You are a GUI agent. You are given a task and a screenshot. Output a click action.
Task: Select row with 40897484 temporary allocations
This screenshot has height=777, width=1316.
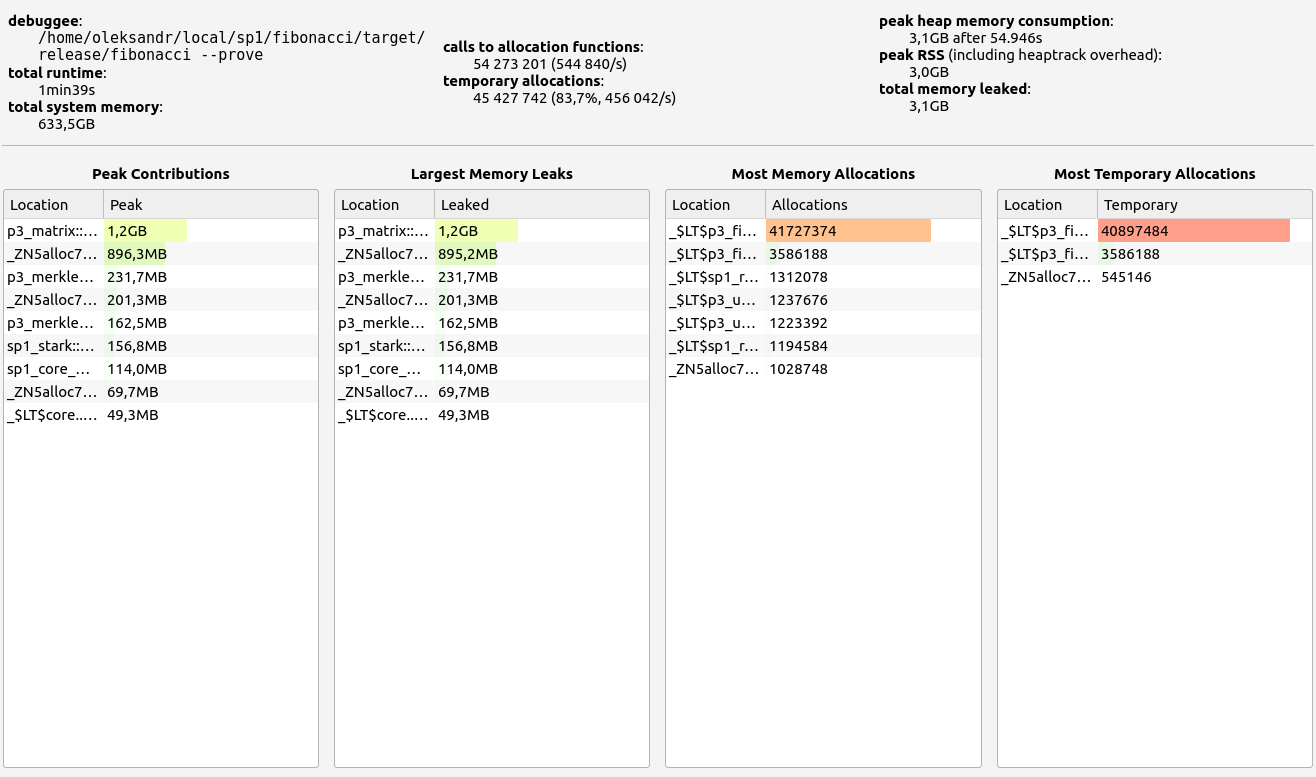[x=1134, y=231]
